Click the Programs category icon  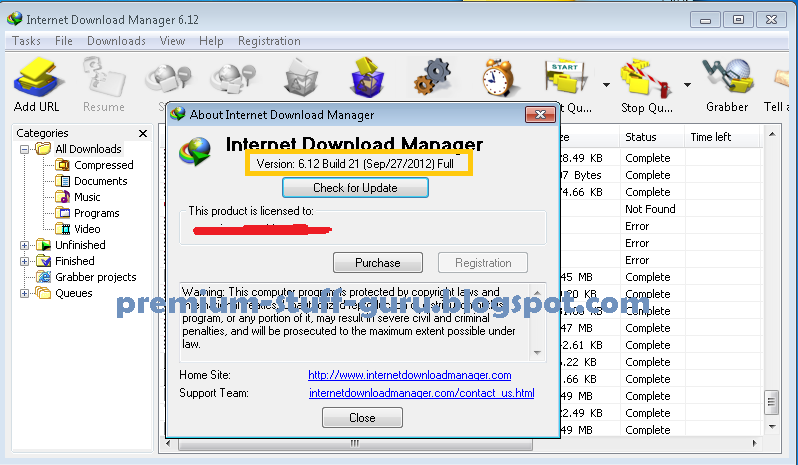click(63, 212)
